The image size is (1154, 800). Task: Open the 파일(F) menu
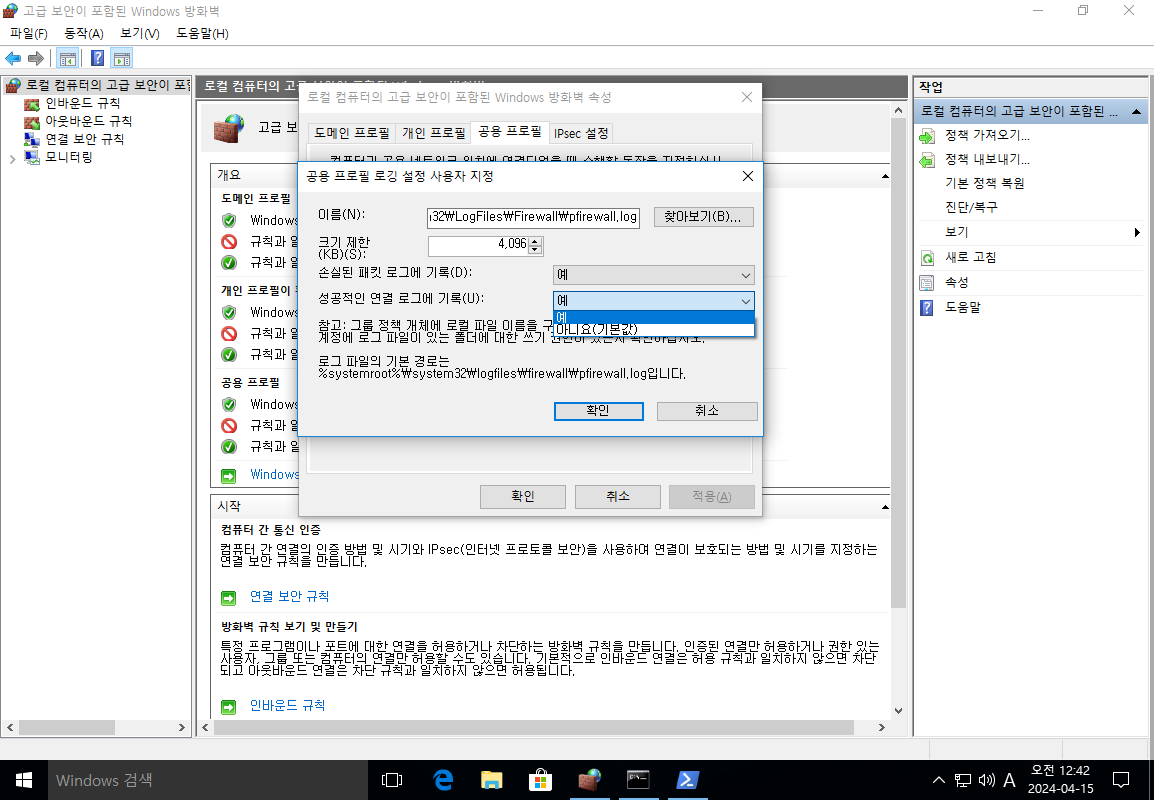29,34
